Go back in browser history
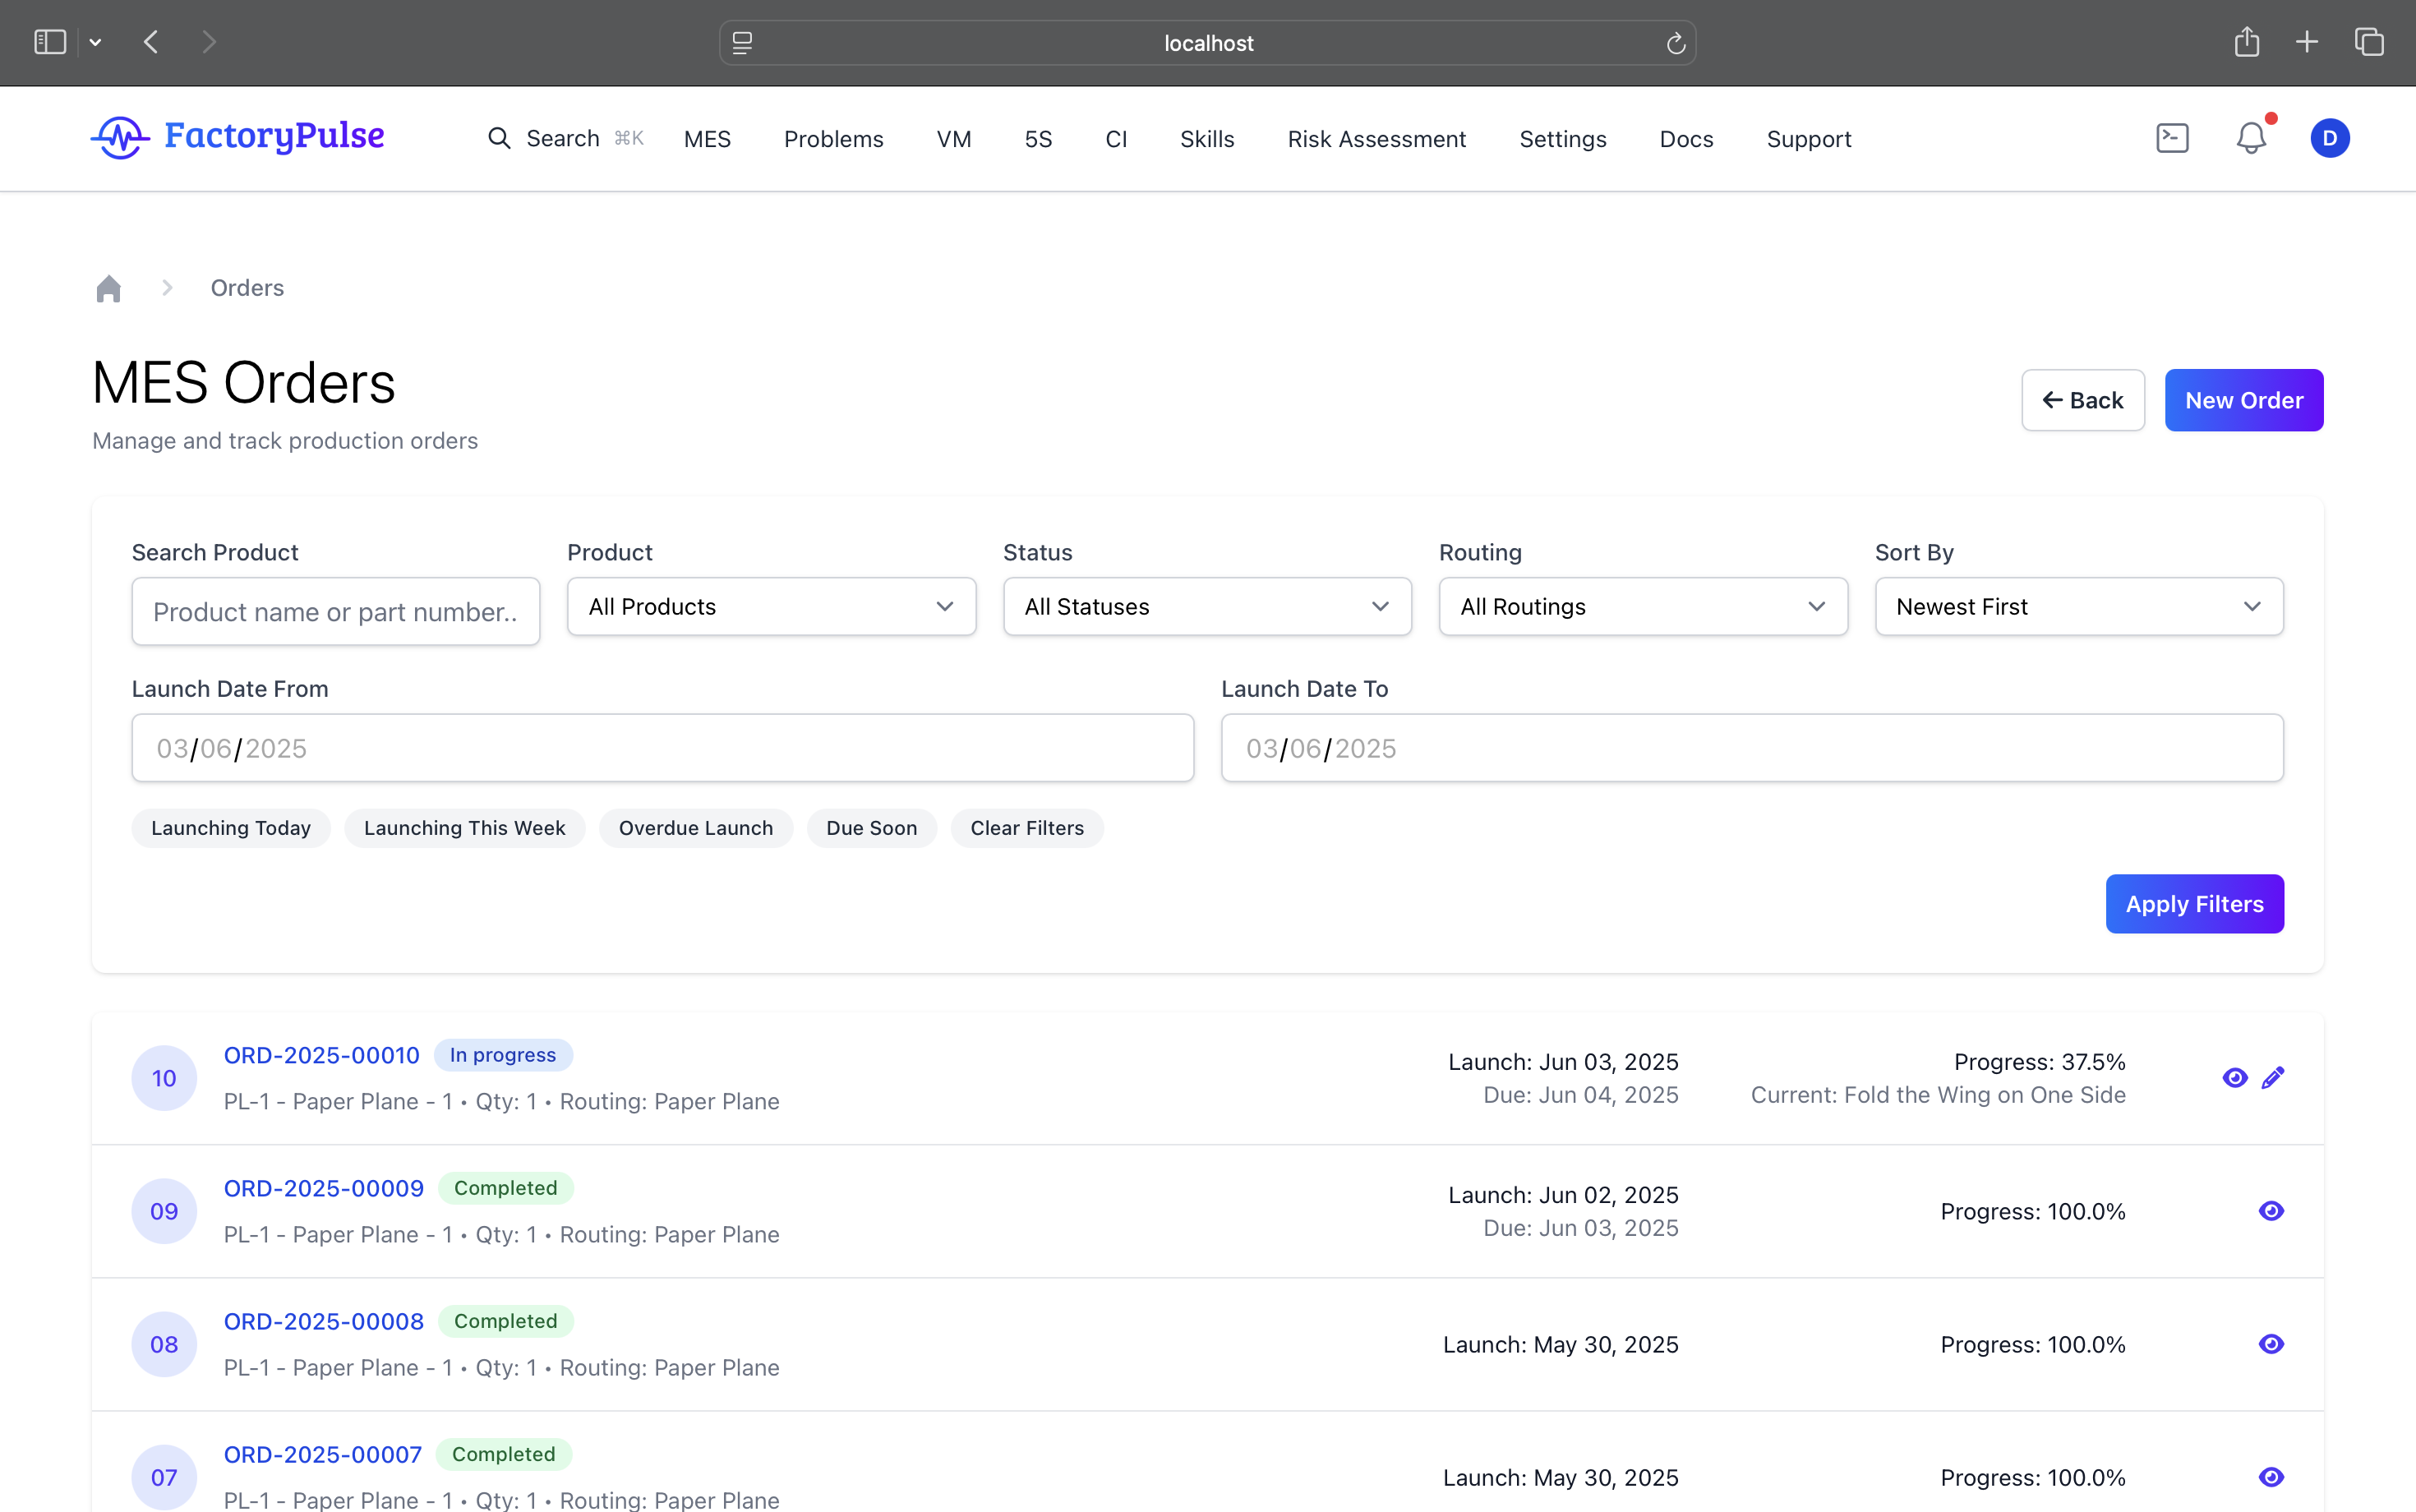The height and width of the screenshot is (1512, 2416). [151, 42]
